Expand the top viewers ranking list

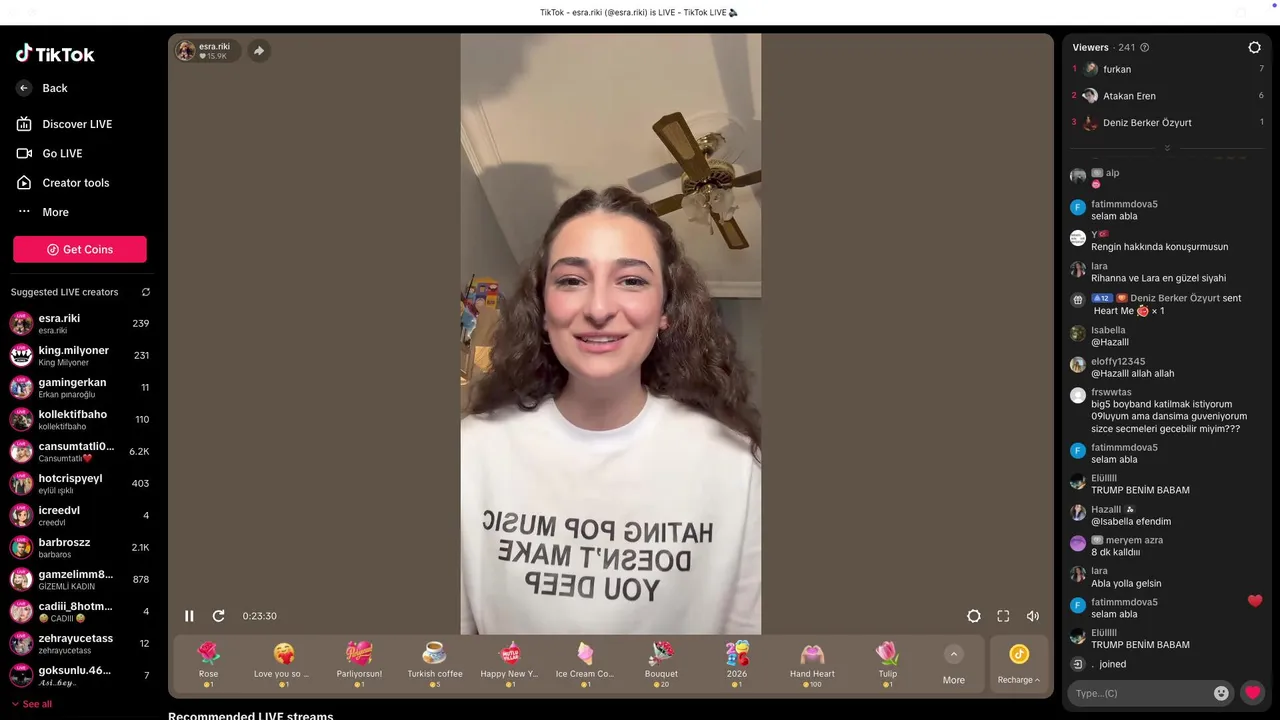coord(1167,148)
